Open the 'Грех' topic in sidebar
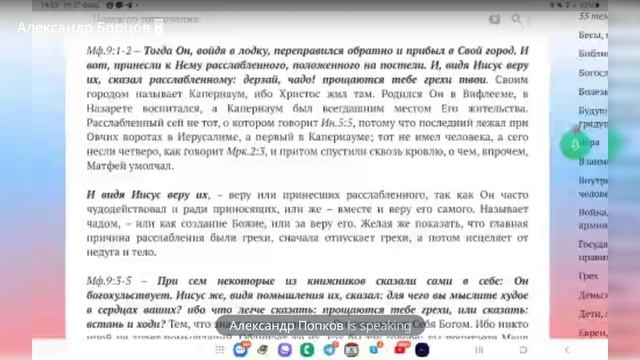This screenshot has width=640, height=360. click(x=588, y=276)
